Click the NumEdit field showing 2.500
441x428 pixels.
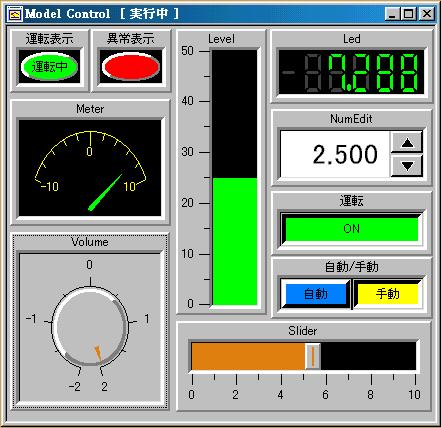[x=335, y=154]
